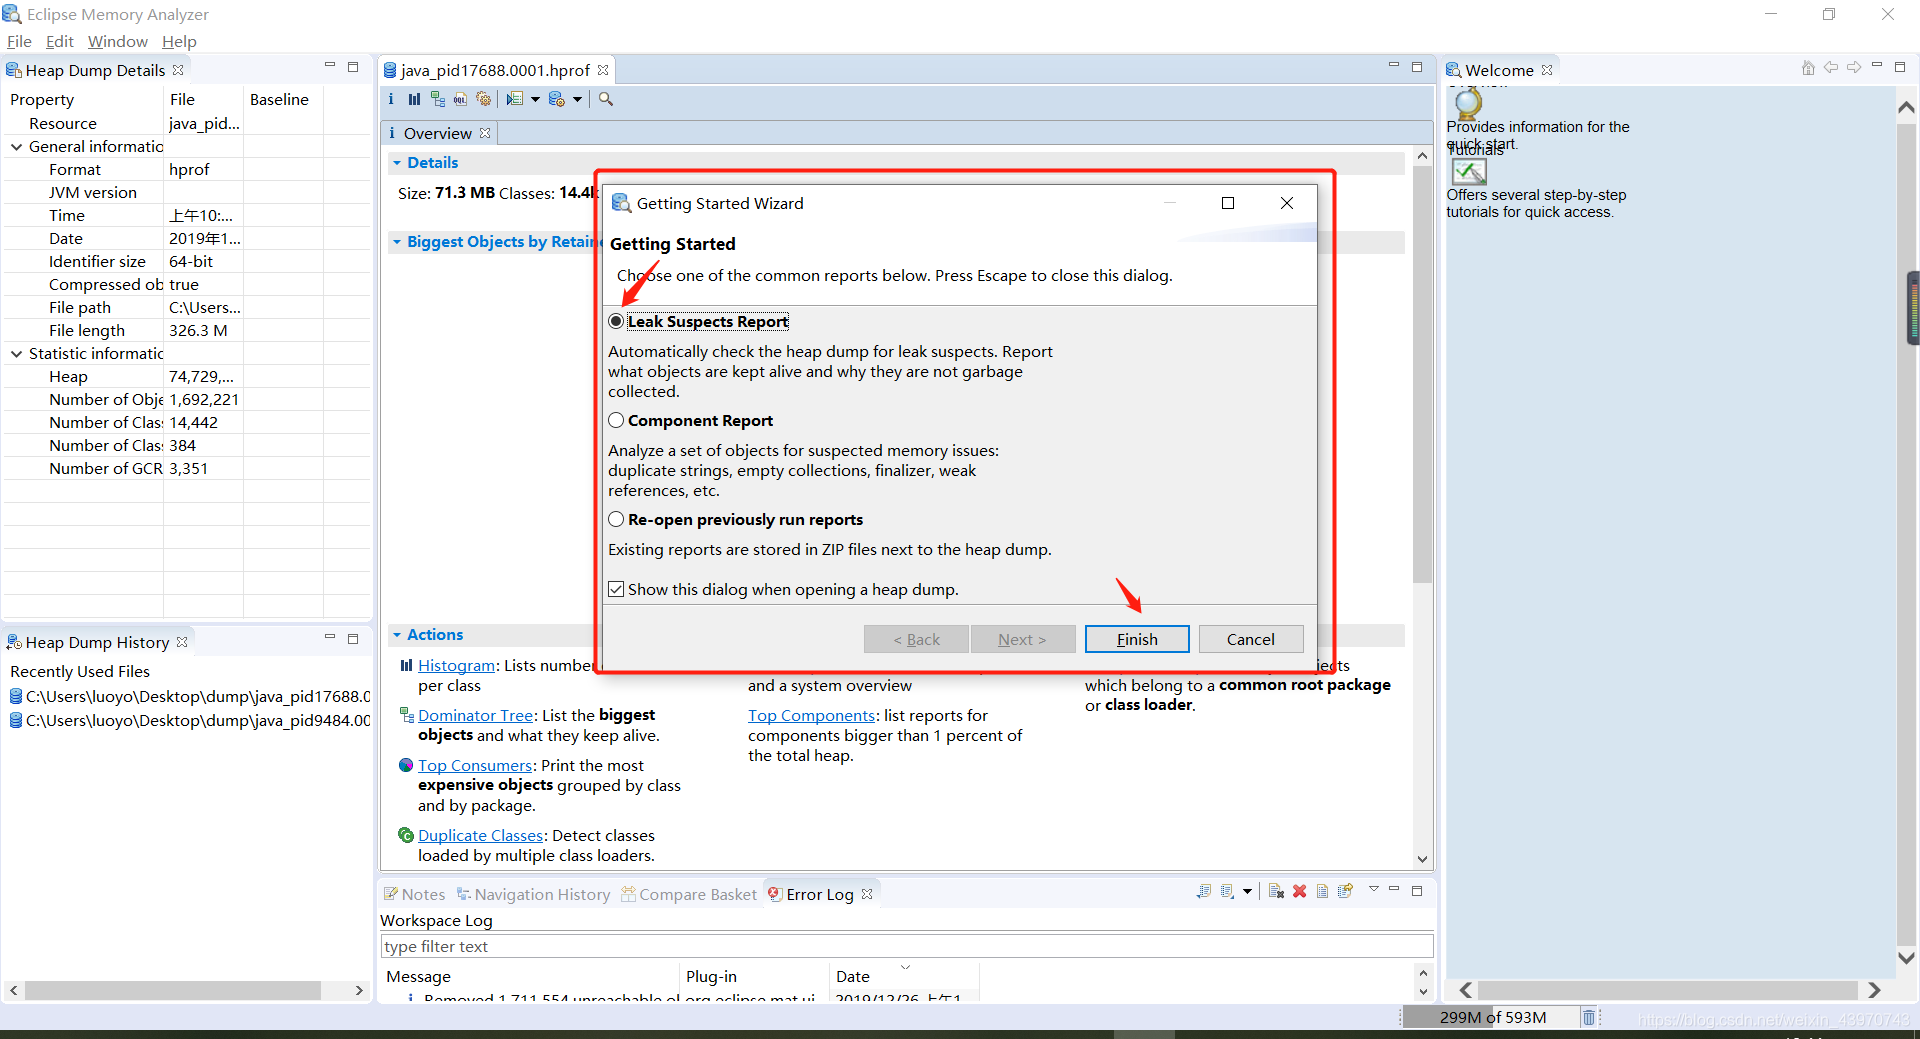Open the Window menu
1920x1039 pixels.
[118, 41]
